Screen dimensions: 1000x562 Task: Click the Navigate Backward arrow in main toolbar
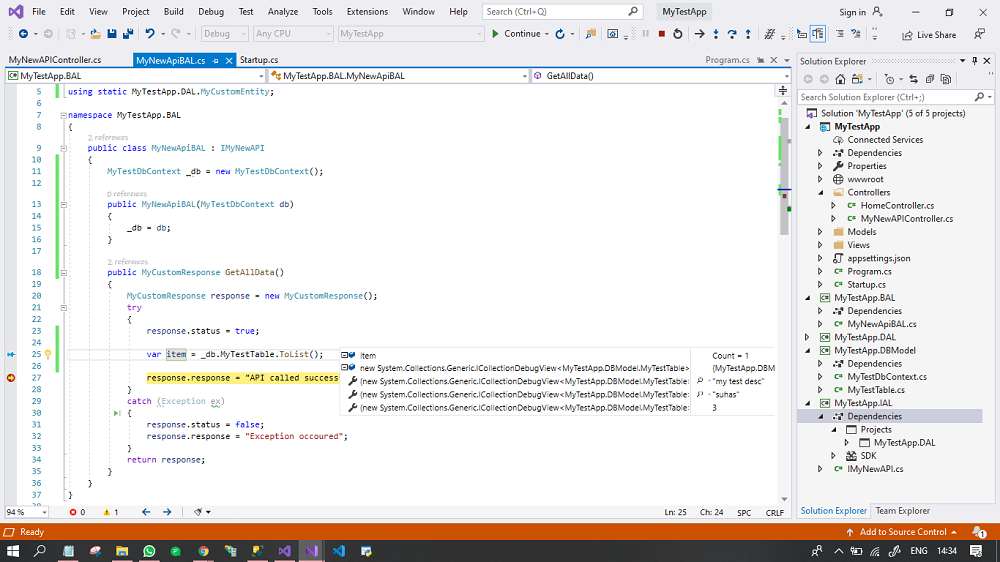point(24,34)
